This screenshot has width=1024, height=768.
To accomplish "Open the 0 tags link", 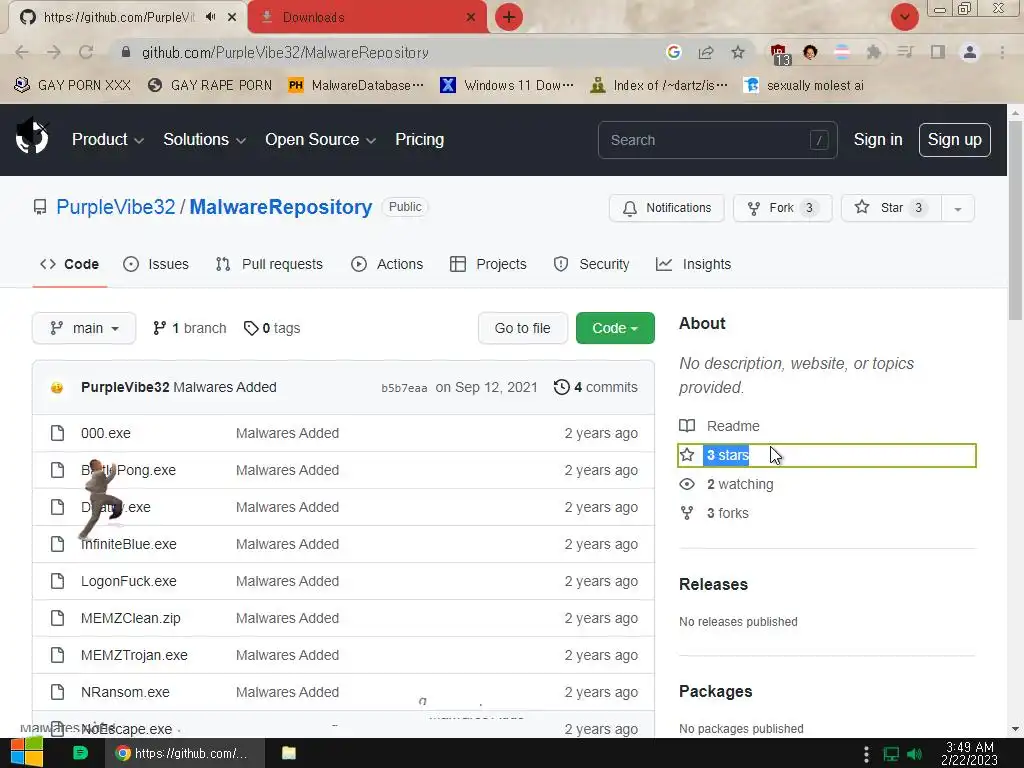I will pyautogui.click(x=272, y=328).
